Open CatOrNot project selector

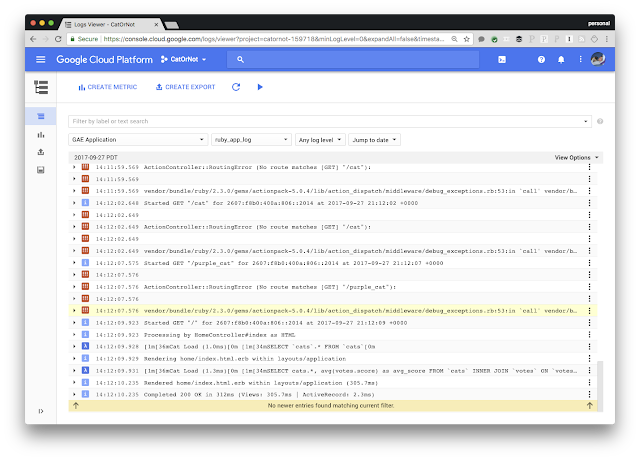183,60
